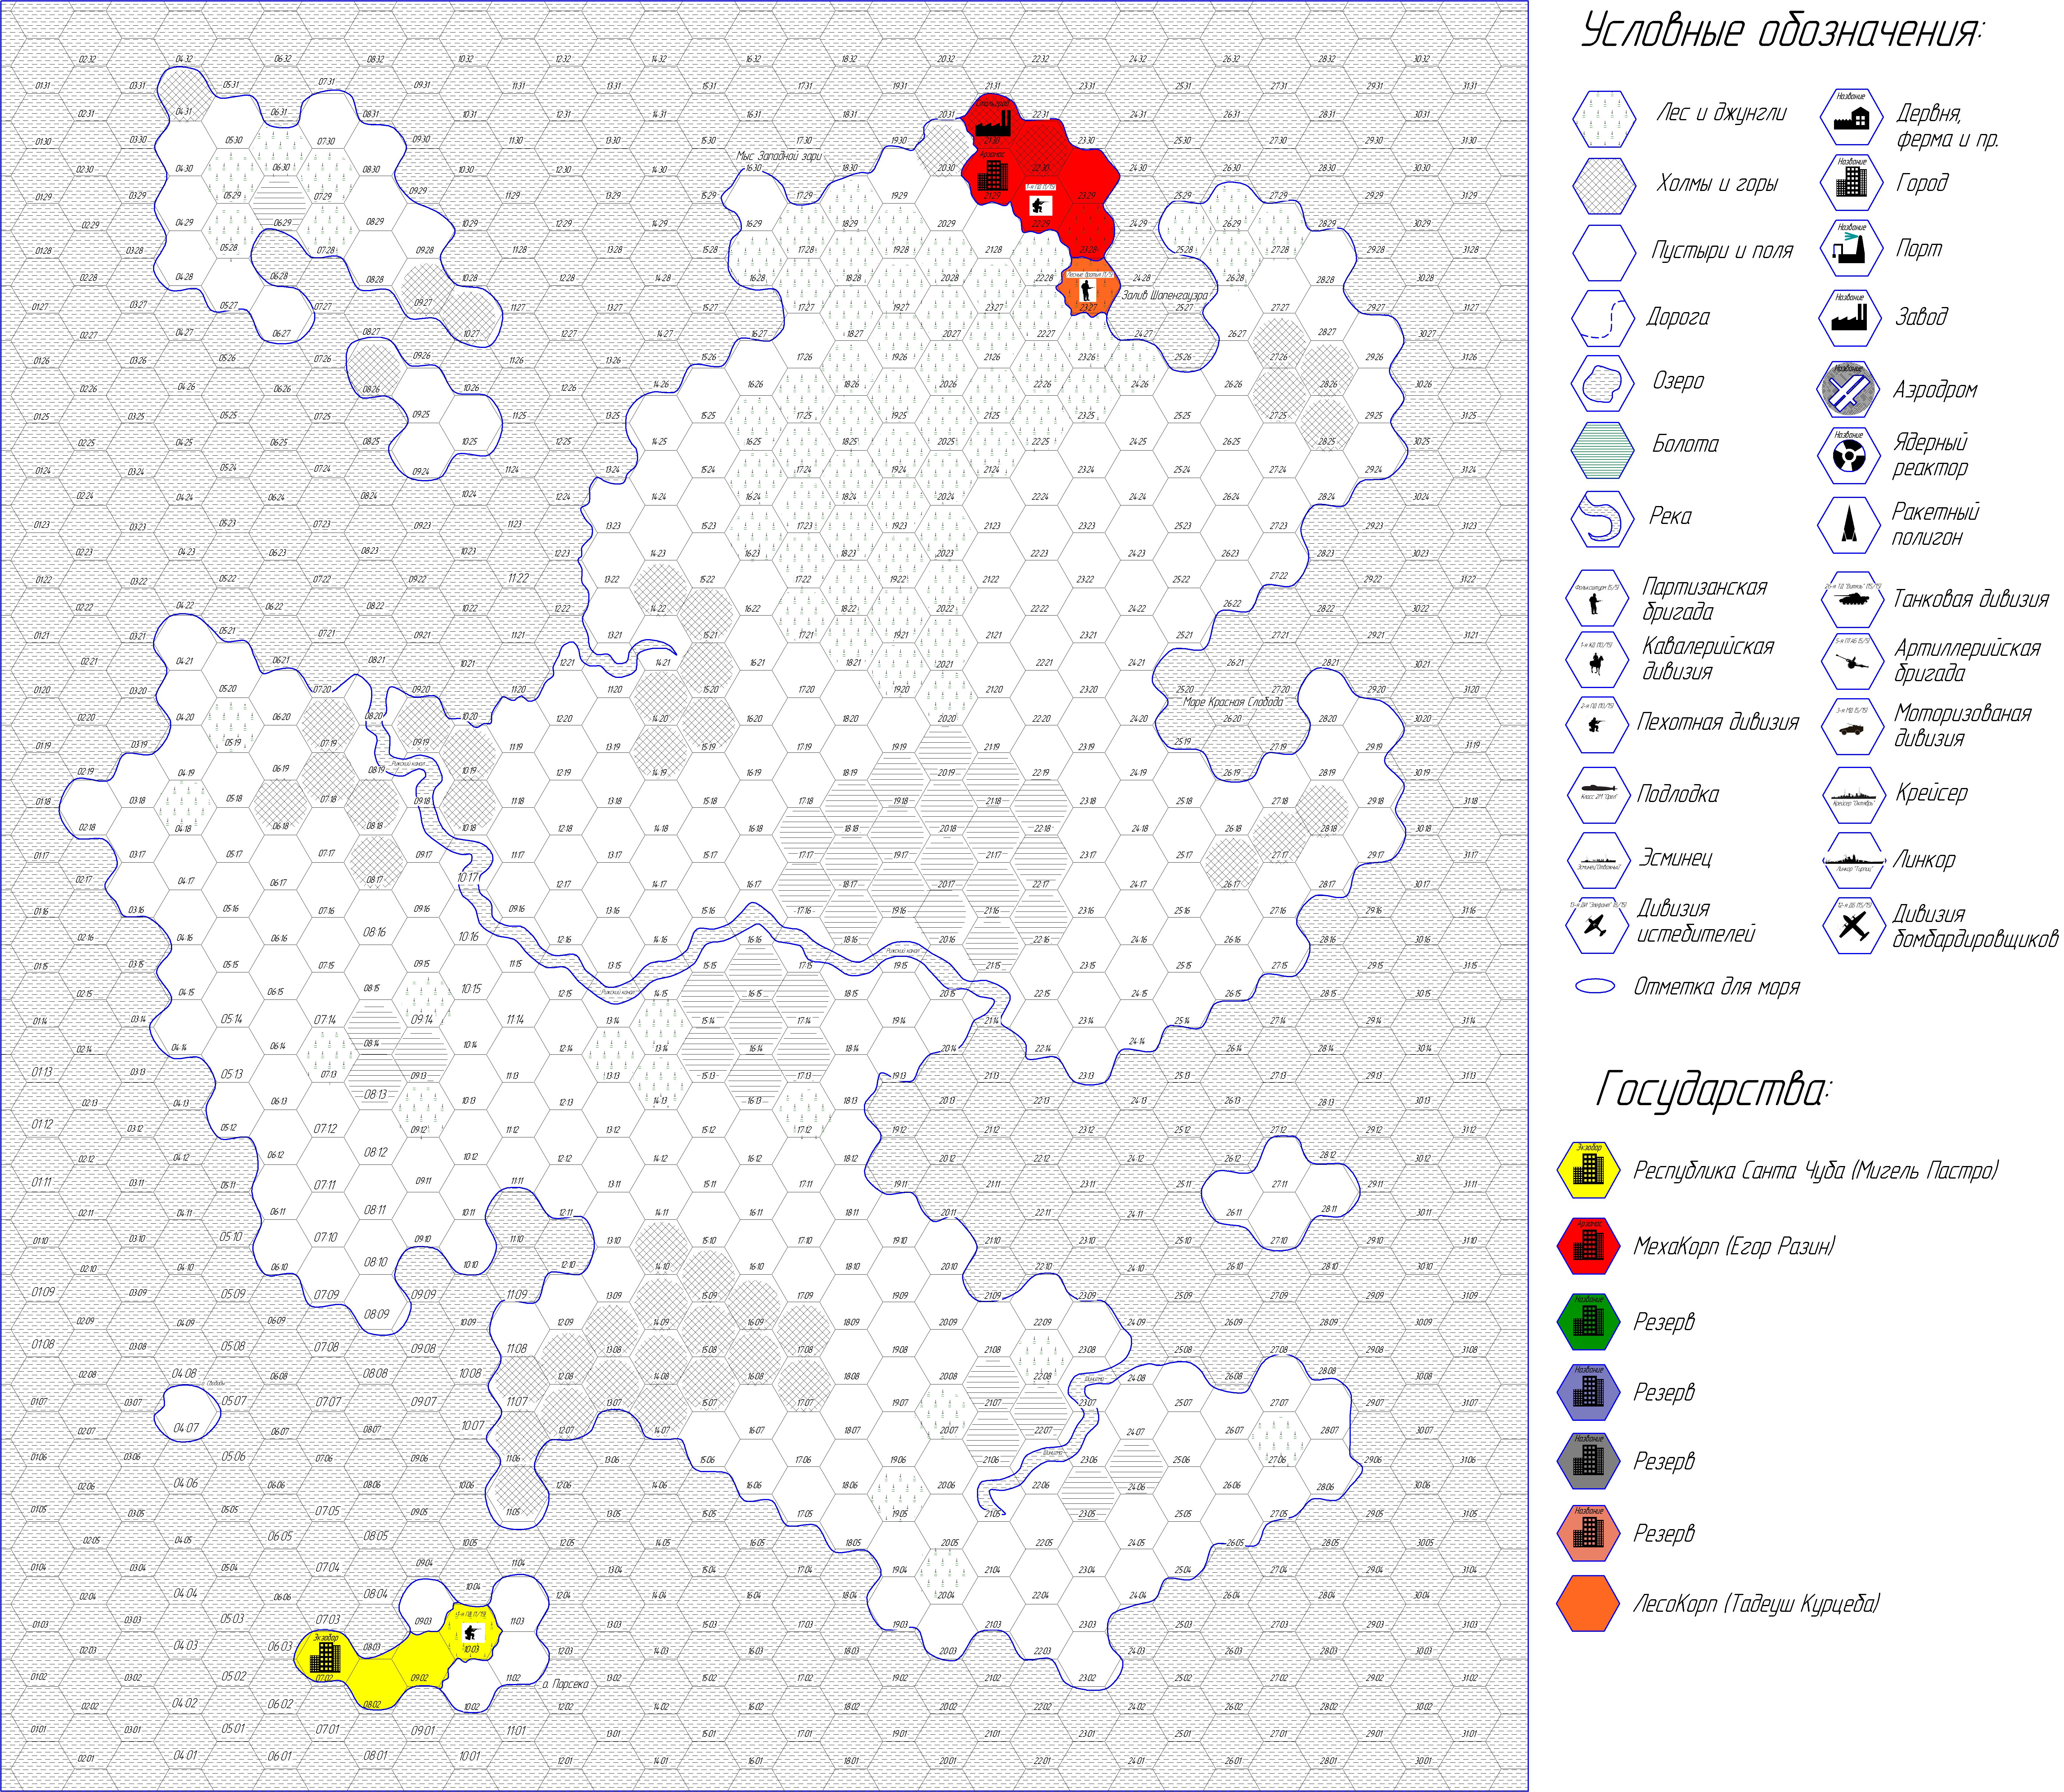Click the bomber division legend icon
This screenshot has width=2064, height=1792.
(1854, 926)
